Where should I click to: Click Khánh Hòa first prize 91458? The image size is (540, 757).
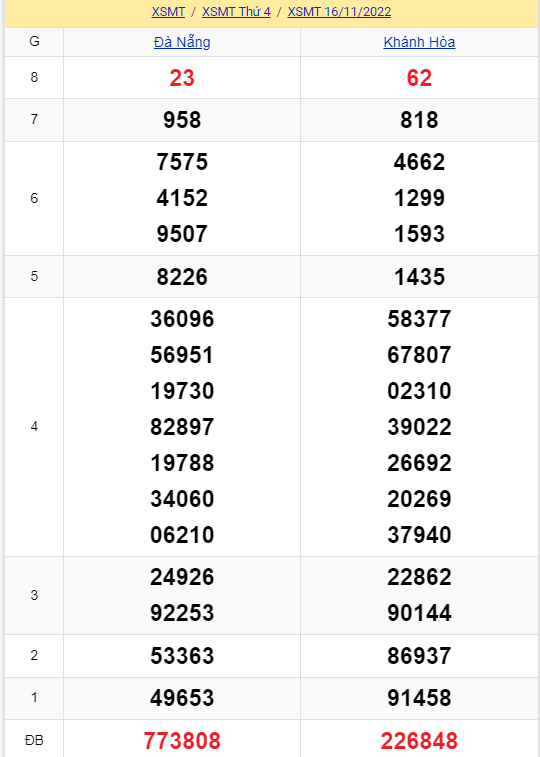click(x=419, y=698)
